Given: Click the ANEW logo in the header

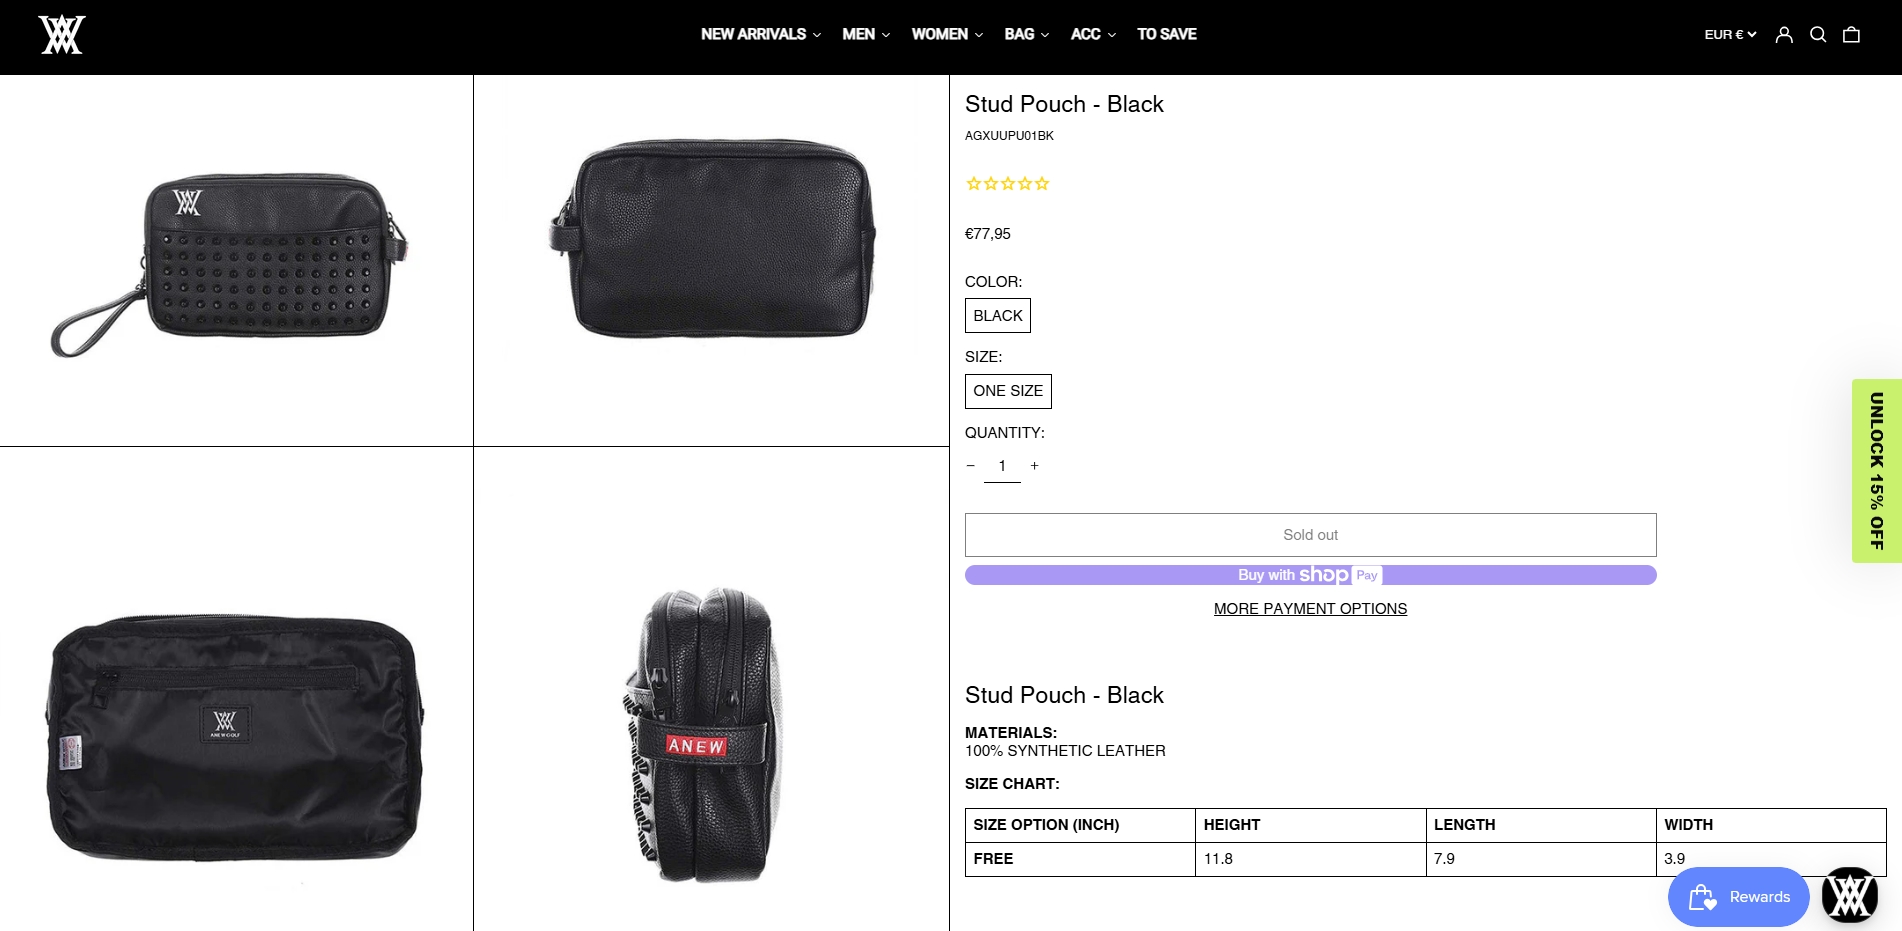Looking at the screenshot, I should [61, 35].
